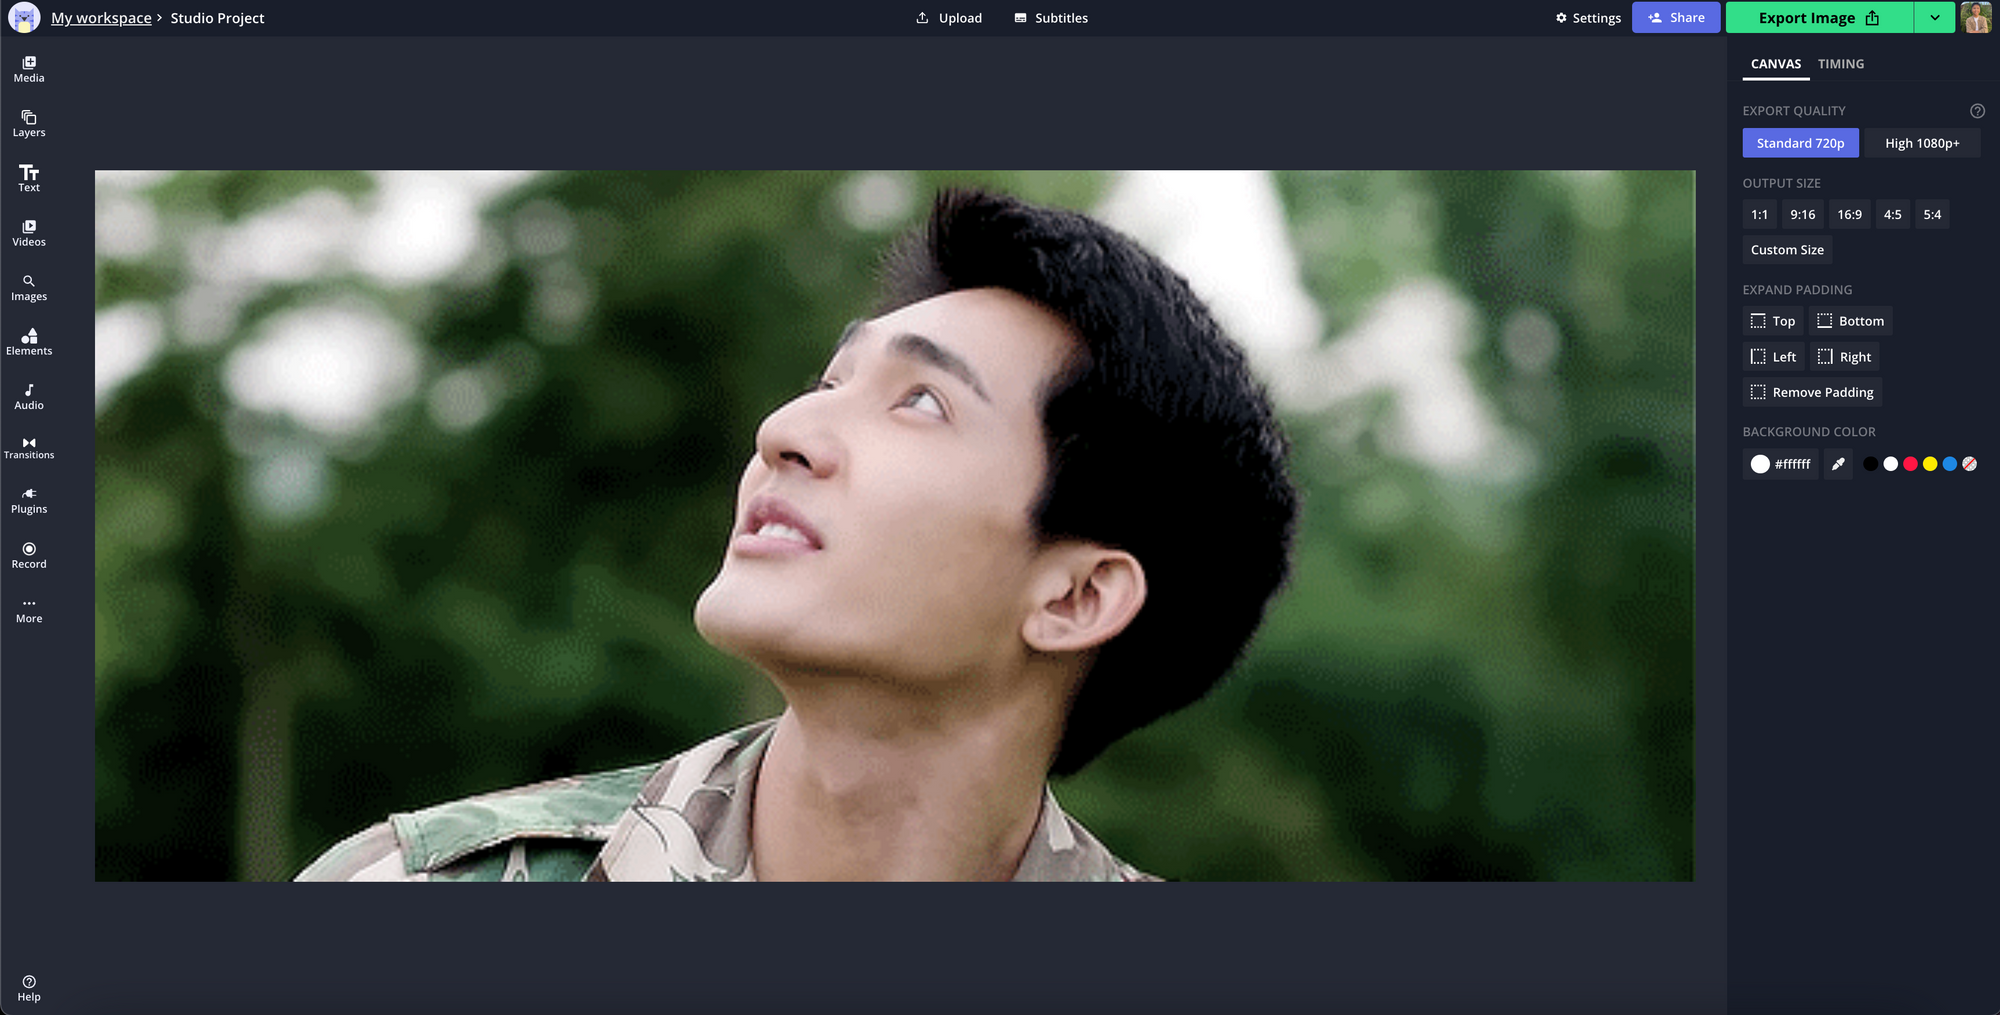Select Standard 720p export quality
This screenshot has width=2000, height=1015.
[x=1800, y=143]
